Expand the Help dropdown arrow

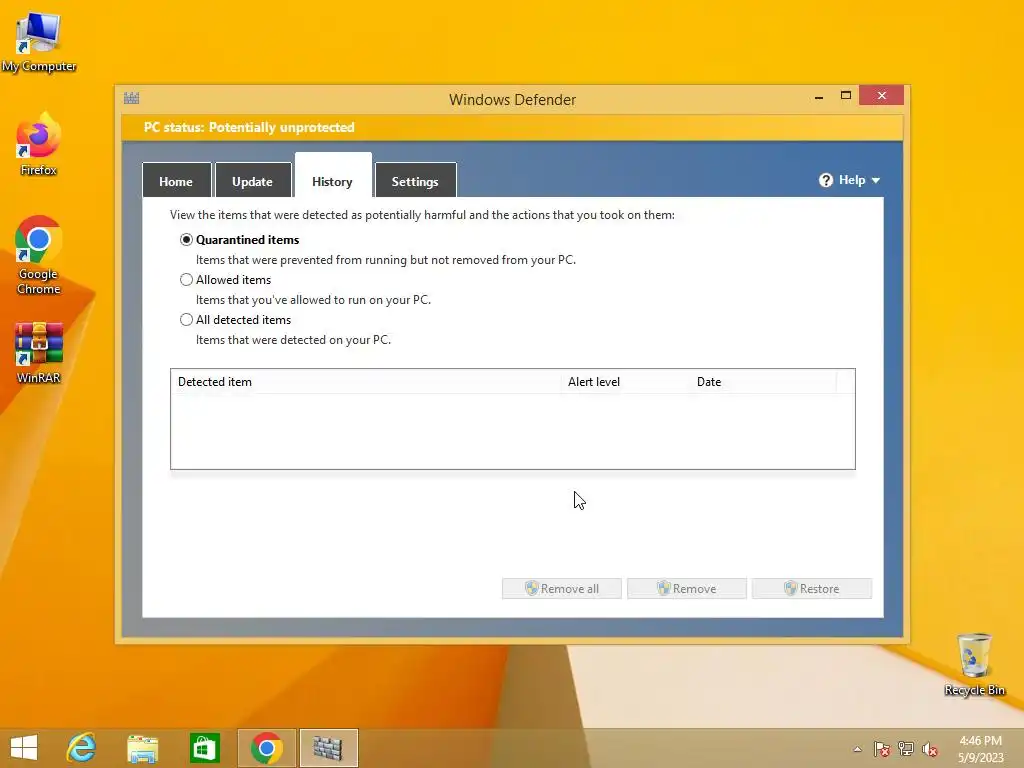876,180
